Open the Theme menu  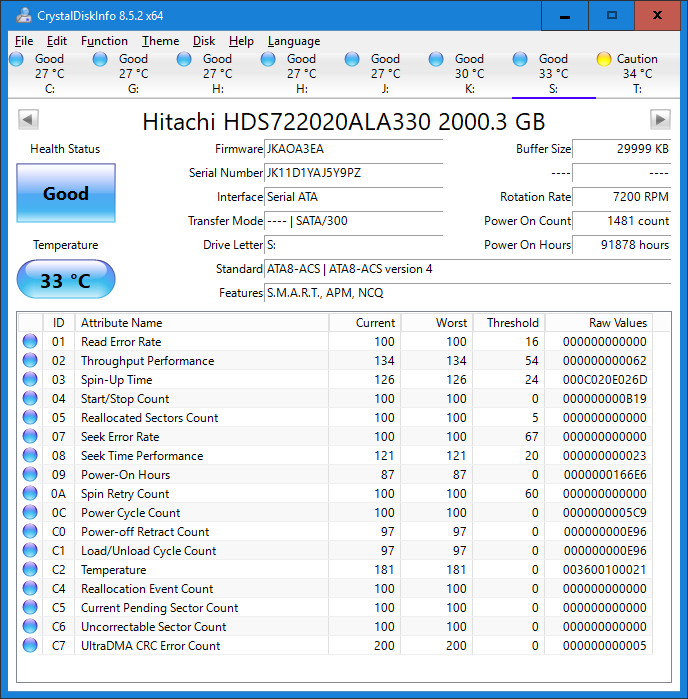click(161, 41)
